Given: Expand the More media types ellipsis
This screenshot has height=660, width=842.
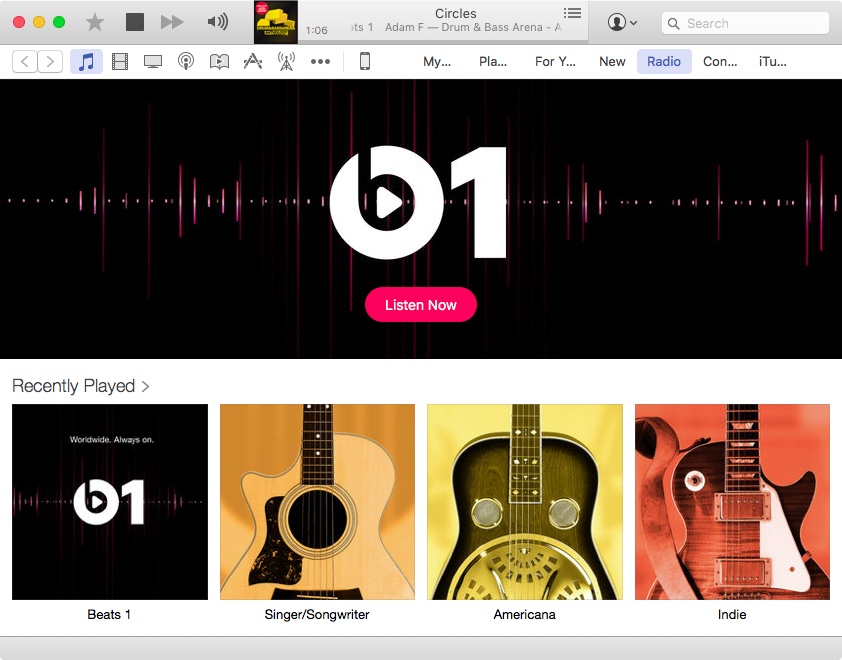Looking at the screenshot, I should click(320, 61).
